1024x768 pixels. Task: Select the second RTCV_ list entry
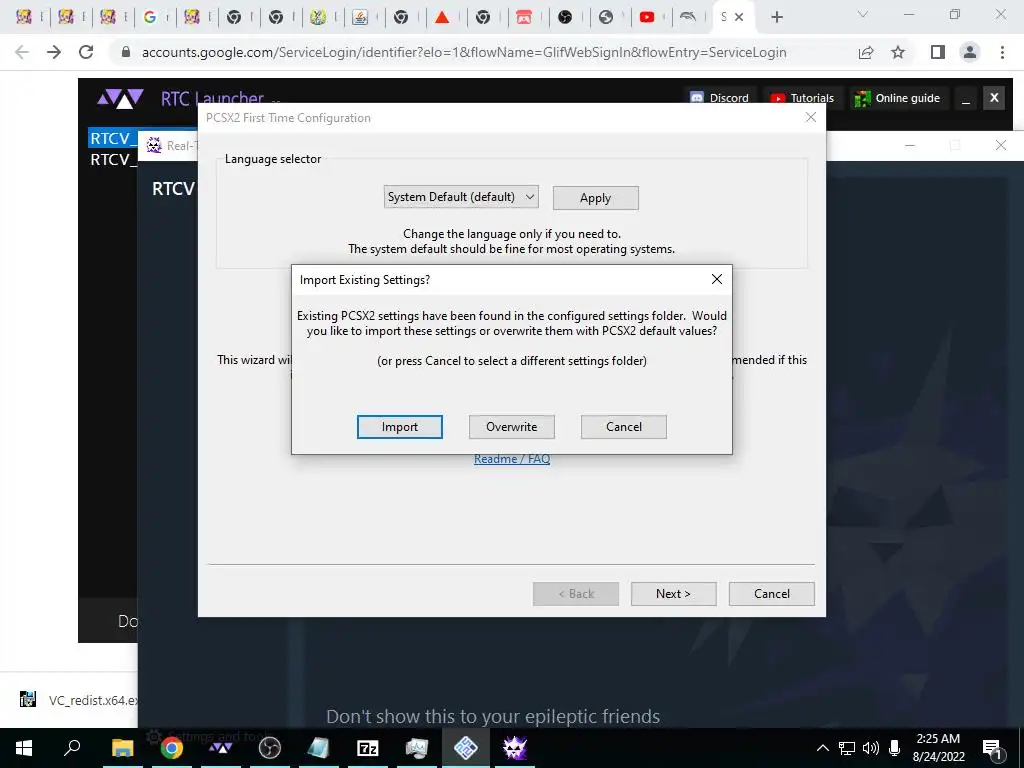click(112, 159)
